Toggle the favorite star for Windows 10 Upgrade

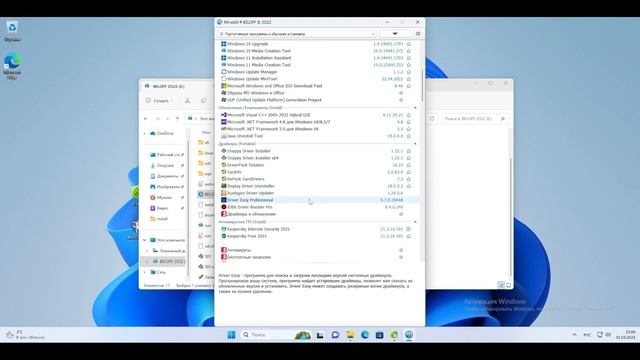click(x=409, y=44)
